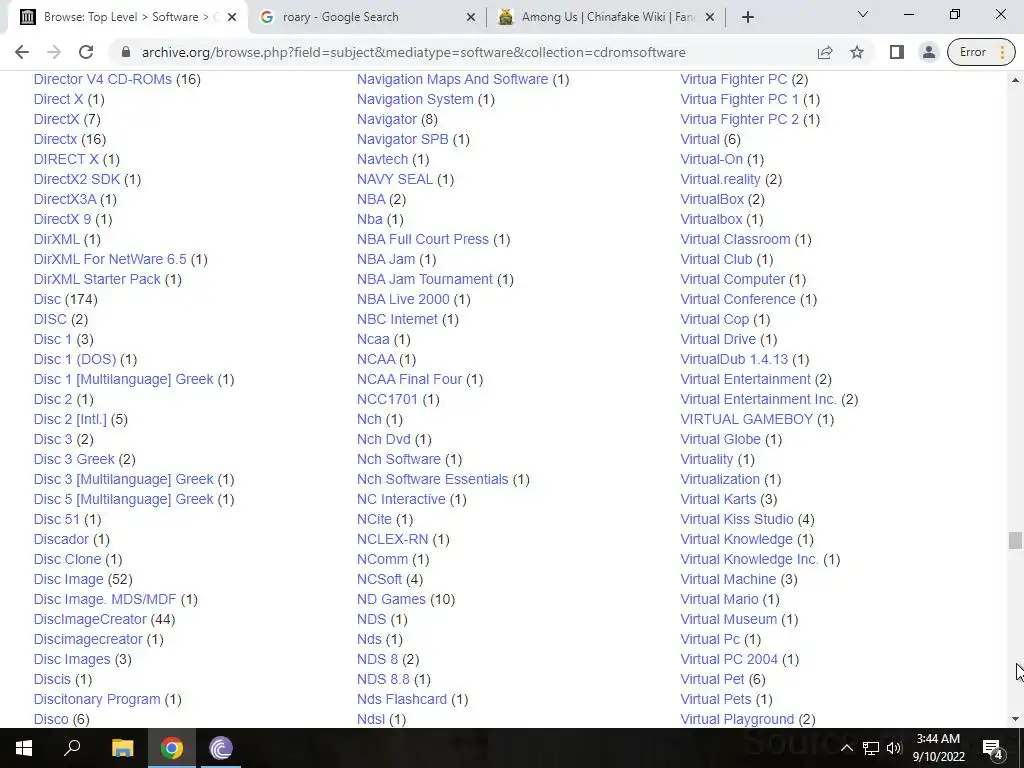Show hidden system tray icons
Image resolution: width=1024 pixels, height=768 pixels.
[846, 748]
